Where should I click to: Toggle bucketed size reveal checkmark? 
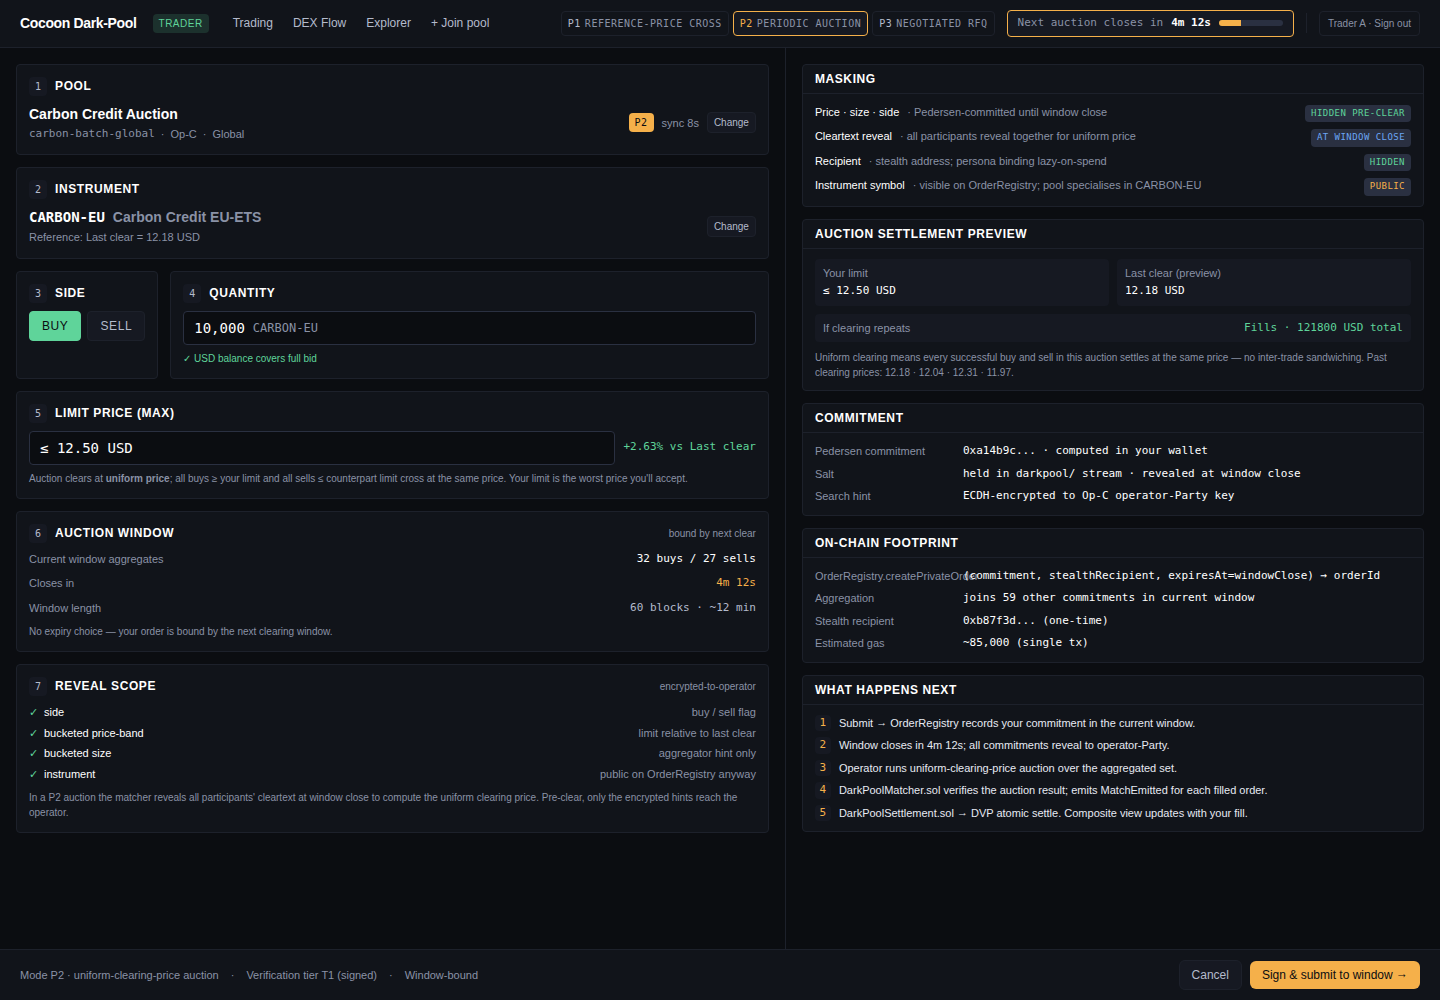click(33, 754)
